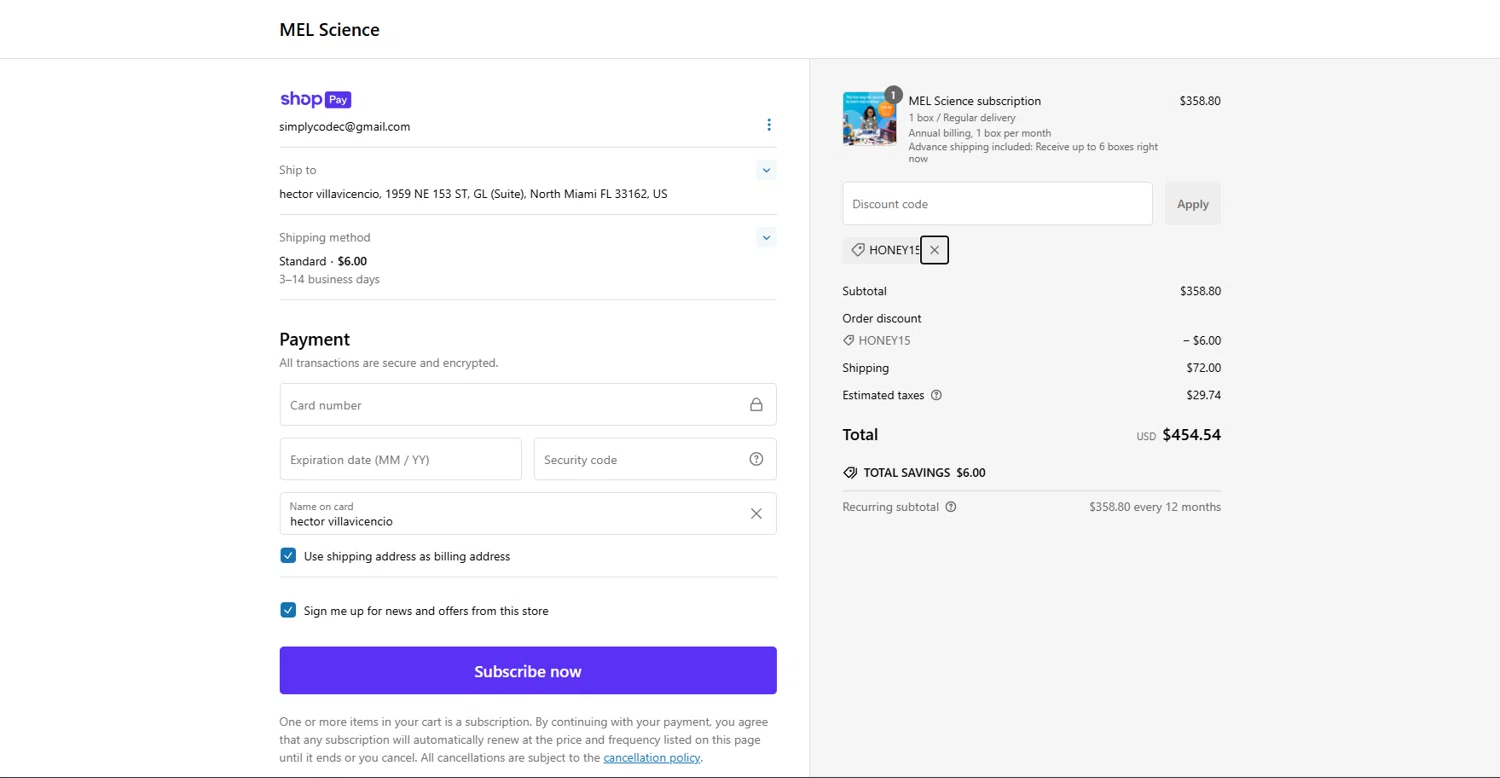Click the Shop Pay logo
The width and height of the screenshot is (1500, 778).
tap(315, 99)
